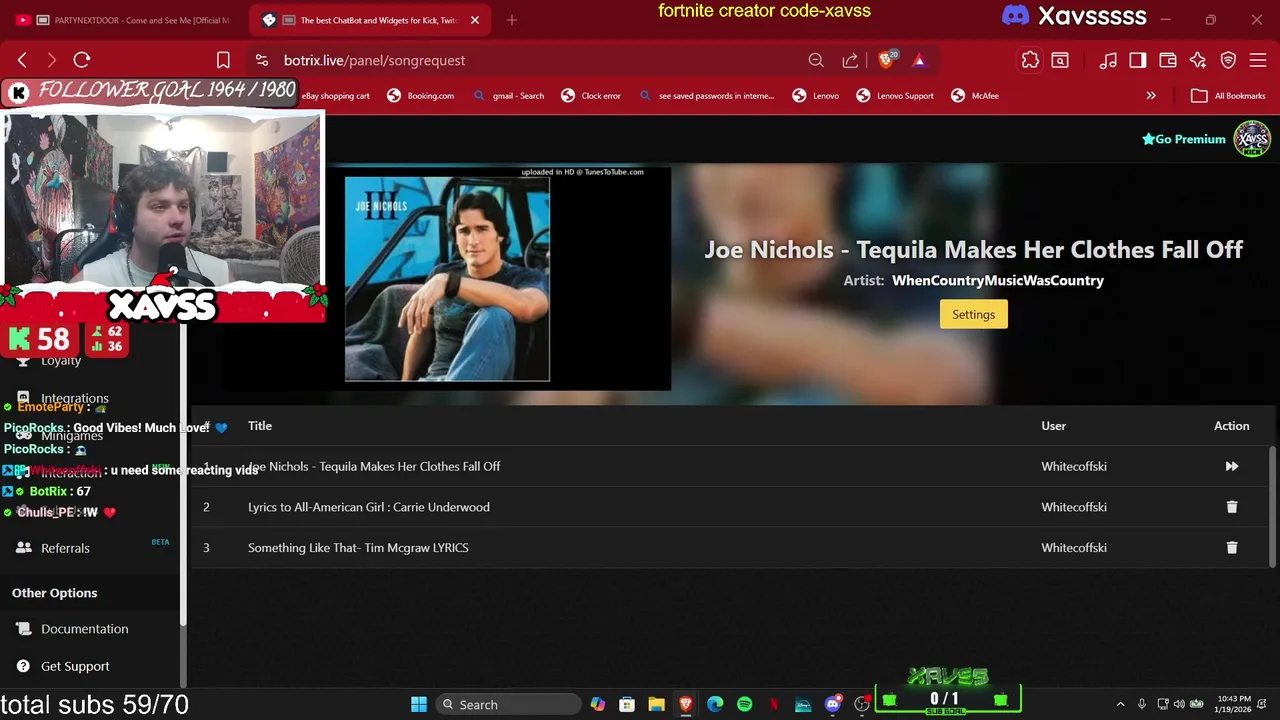The image size is (1280, 720).
Task: Zoom out using magnifier icon
Action: (816, 60)
